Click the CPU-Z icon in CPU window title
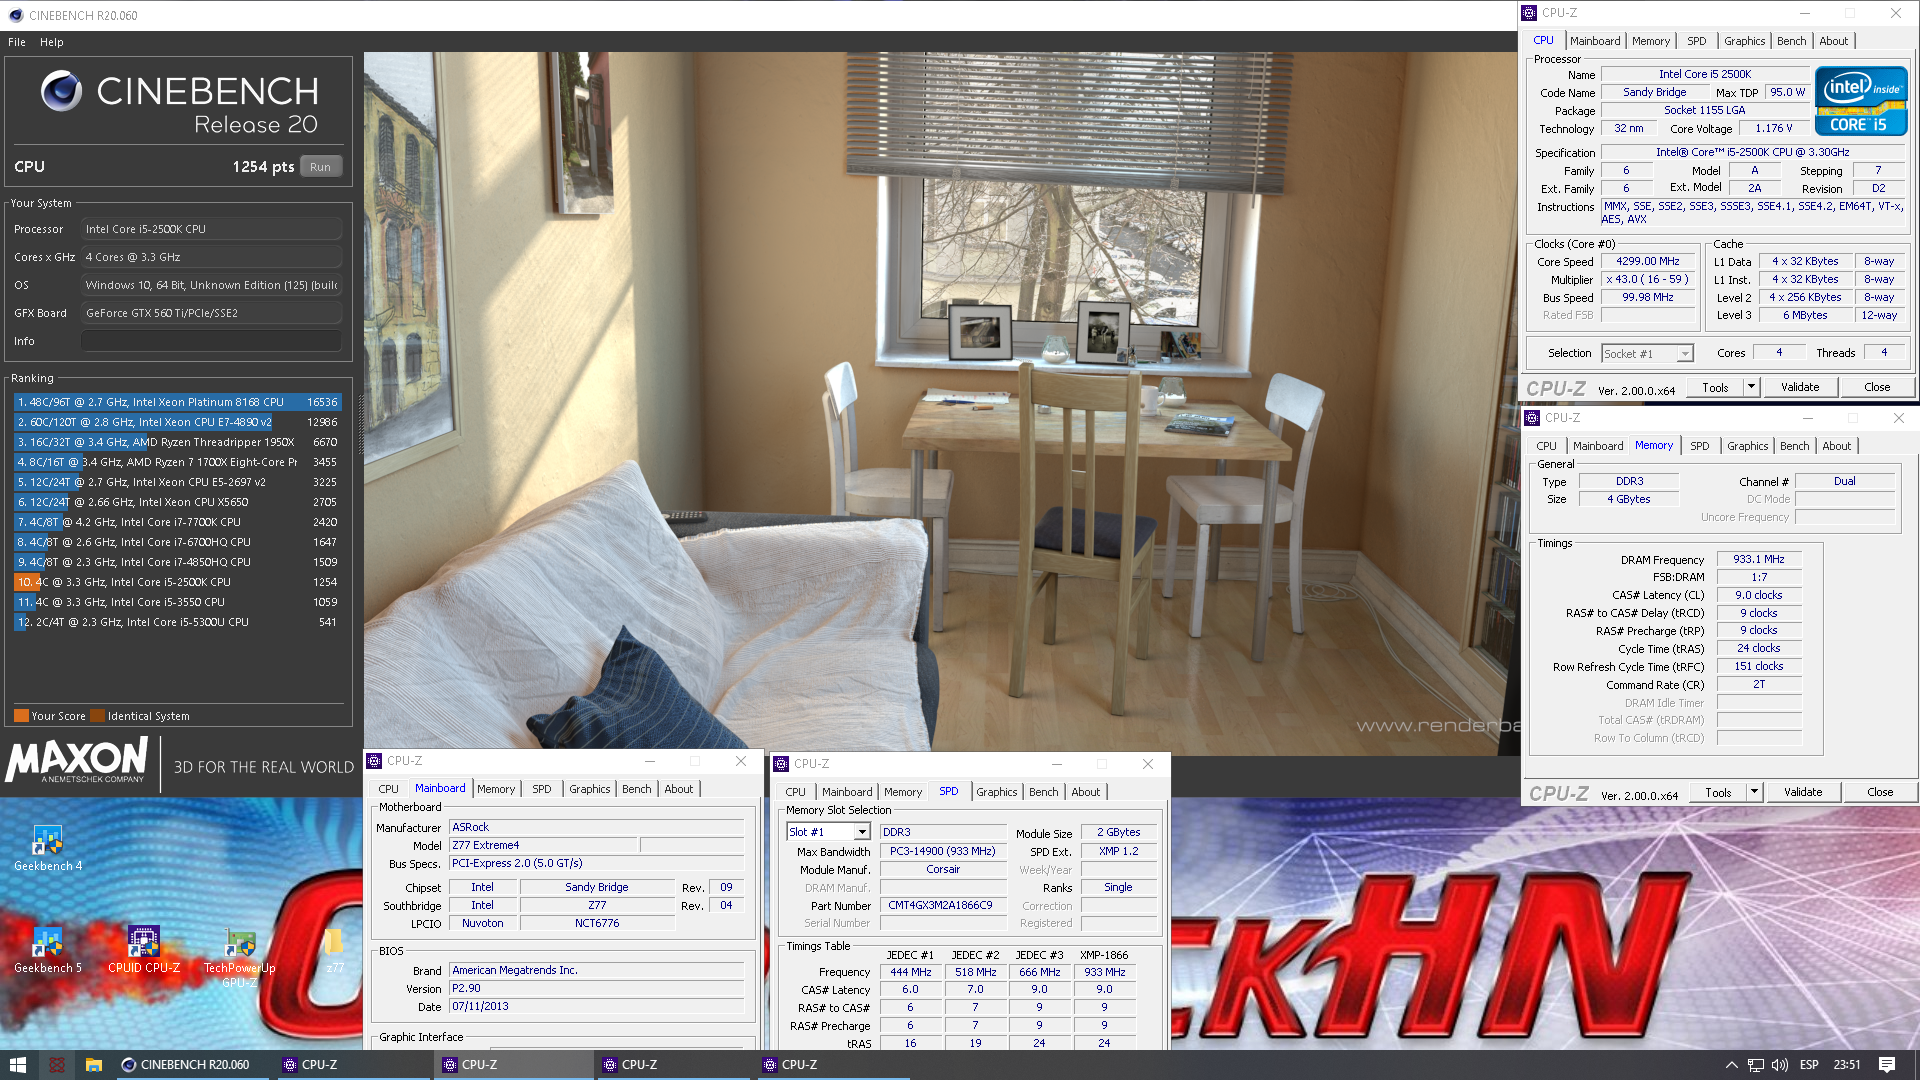The height and width of the screenshot is (1080, 1920). (x=1529, y=13)
